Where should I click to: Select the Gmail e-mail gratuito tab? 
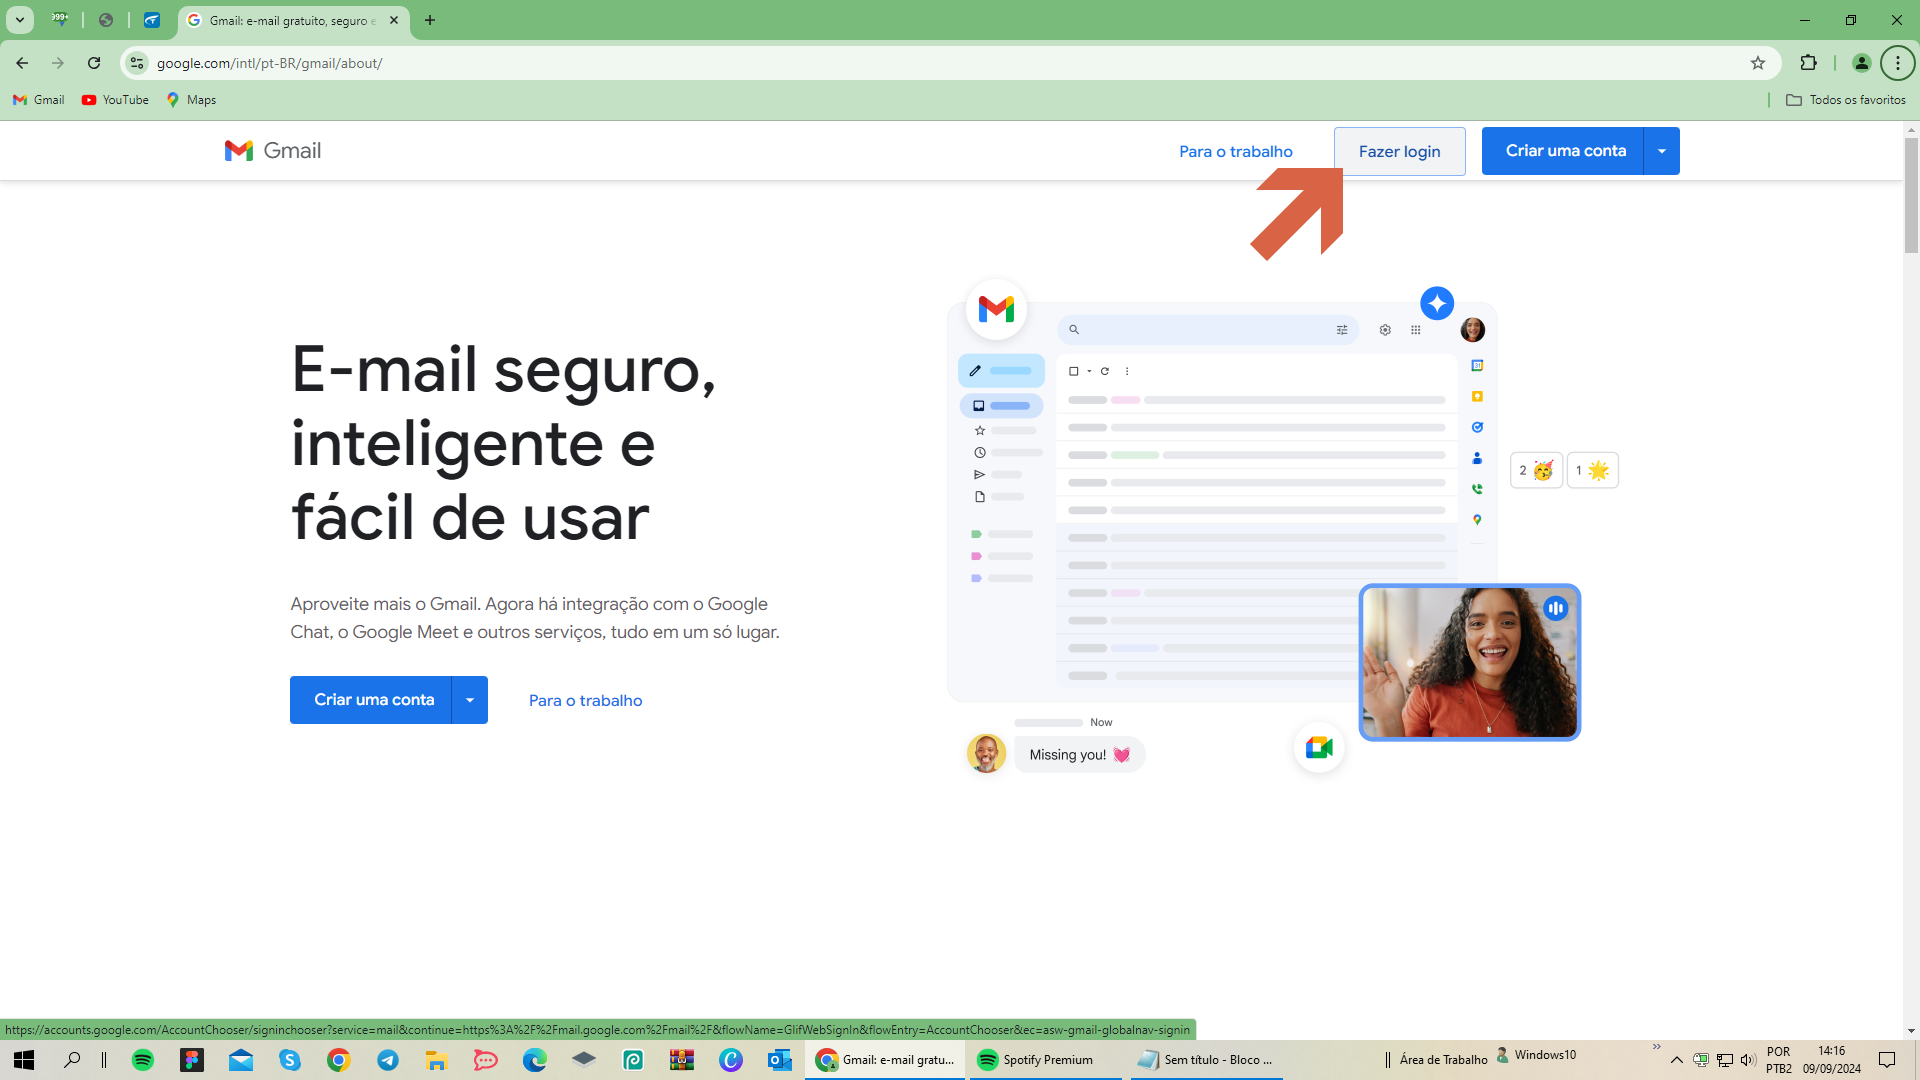click(290, 20)
